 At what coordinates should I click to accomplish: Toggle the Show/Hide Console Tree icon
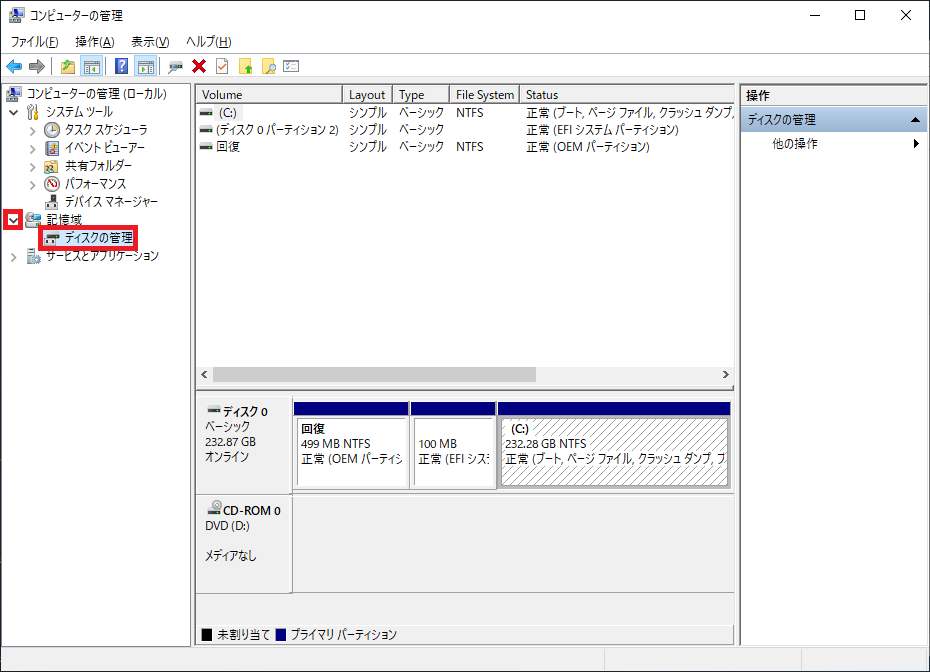[x=92, y=66]
